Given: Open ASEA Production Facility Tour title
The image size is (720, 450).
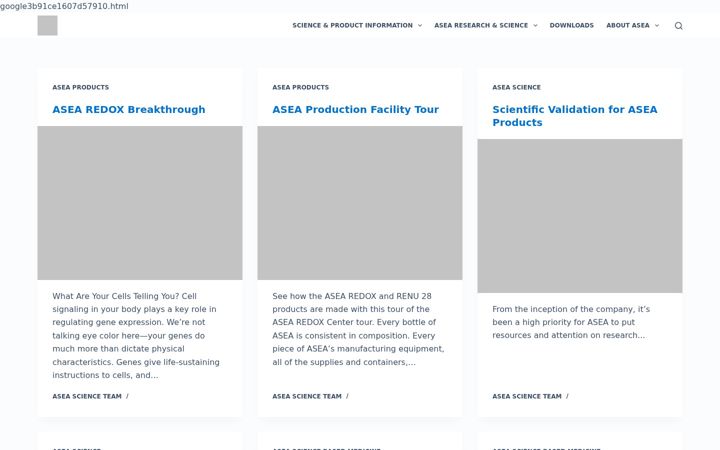Looking at the screenshot, I should pos(355,110).
